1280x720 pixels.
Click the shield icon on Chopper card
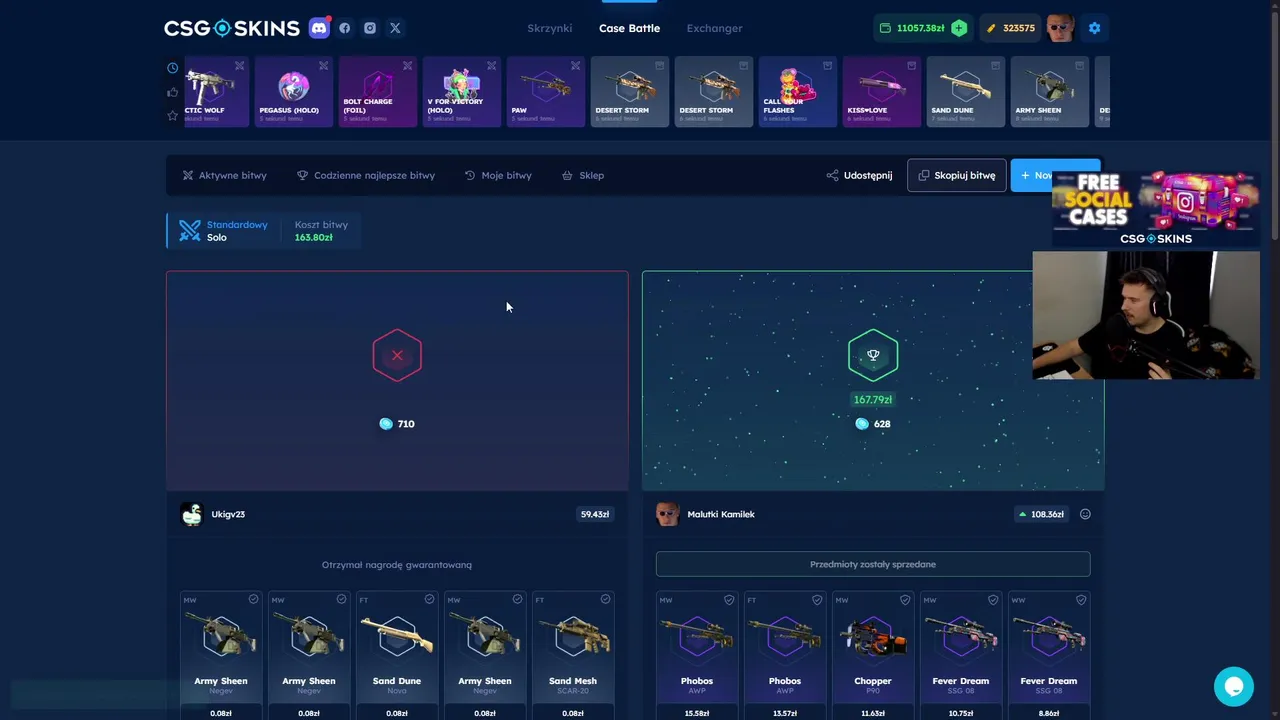click(905, 600)
